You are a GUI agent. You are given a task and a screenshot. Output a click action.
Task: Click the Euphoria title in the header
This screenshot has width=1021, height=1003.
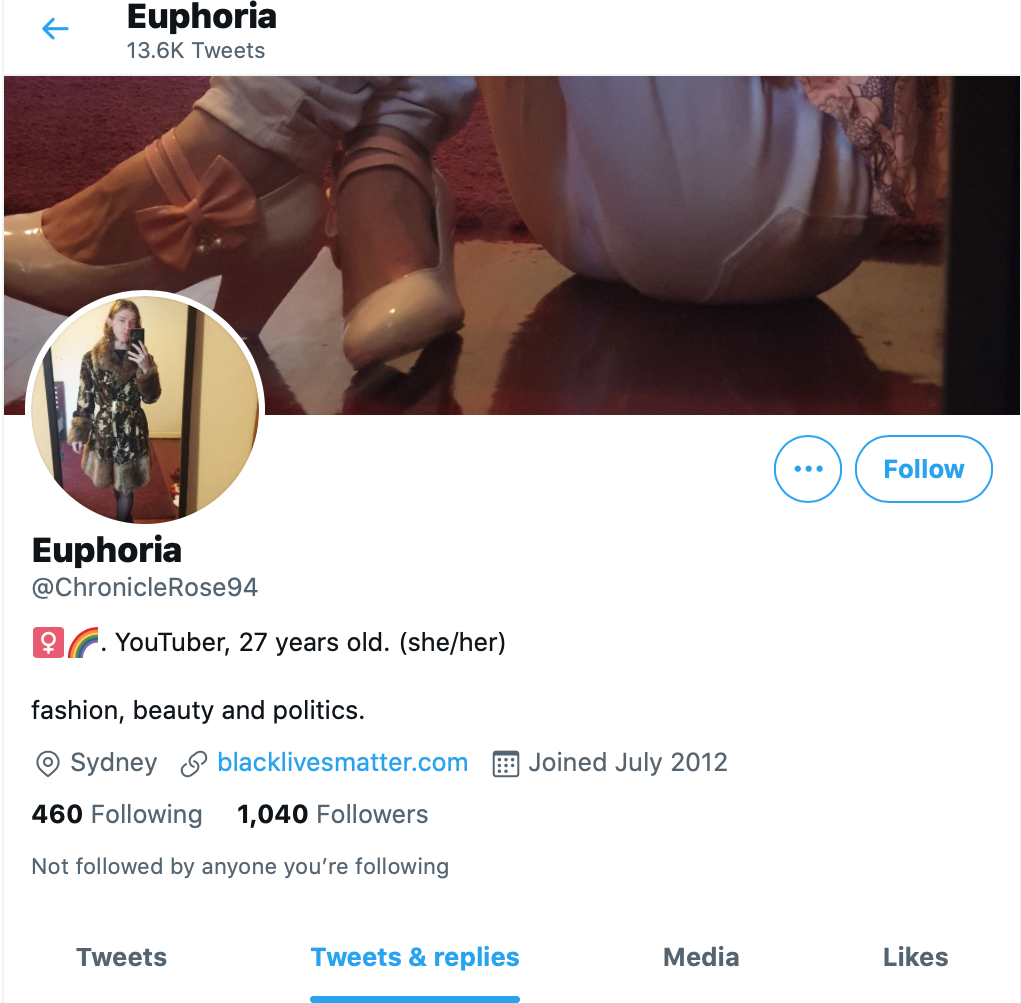(202, 17)
